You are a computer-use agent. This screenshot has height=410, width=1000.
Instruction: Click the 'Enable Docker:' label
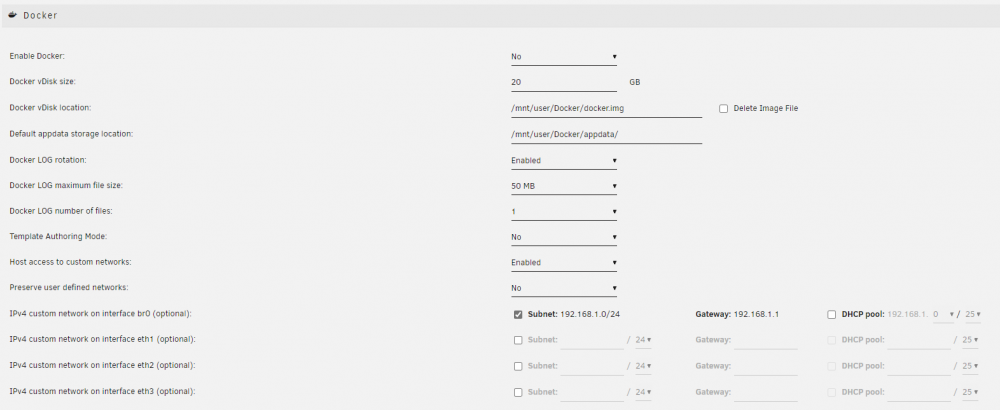pyautogui.click(x=37, y=56)
